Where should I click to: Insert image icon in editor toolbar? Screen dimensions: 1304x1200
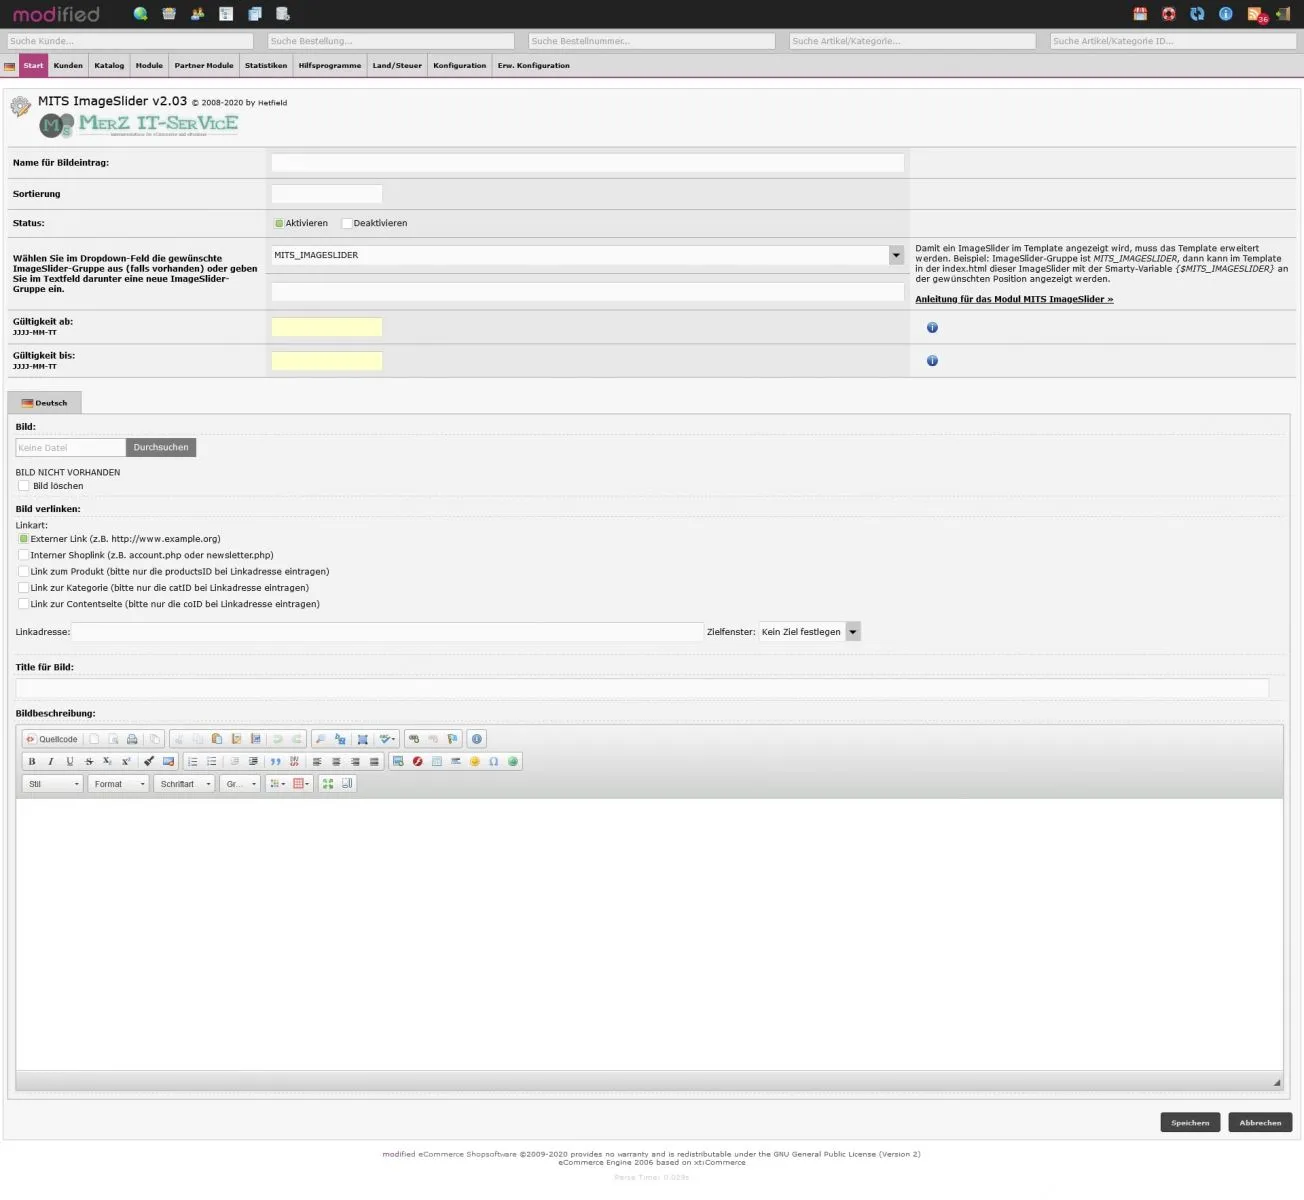[398, 761]
